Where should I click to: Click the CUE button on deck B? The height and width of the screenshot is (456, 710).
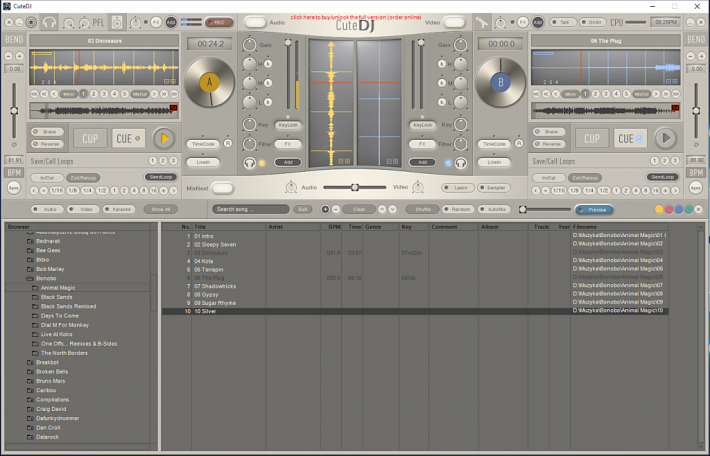click(x=630, y=138)
